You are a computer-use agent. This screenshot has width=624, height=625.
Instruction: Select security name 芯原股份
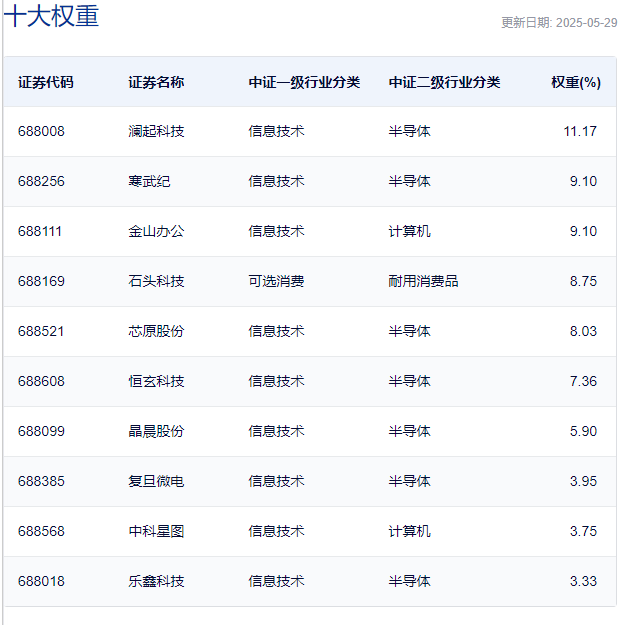[156, 331]
